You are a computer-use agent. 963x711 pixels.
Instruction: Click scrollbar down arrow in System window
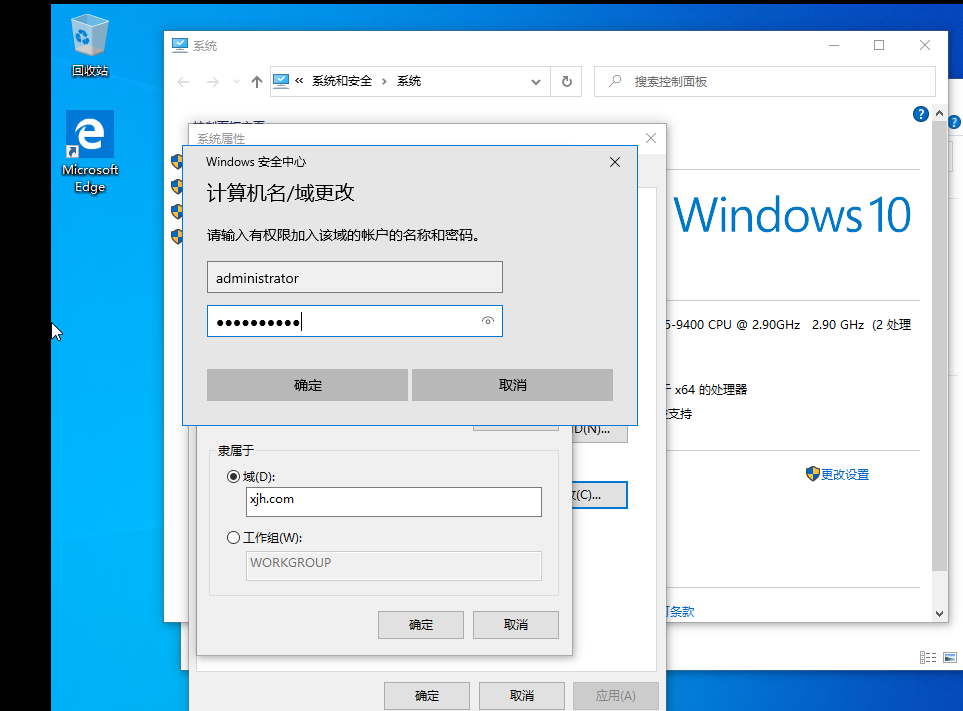pos(939,613)
